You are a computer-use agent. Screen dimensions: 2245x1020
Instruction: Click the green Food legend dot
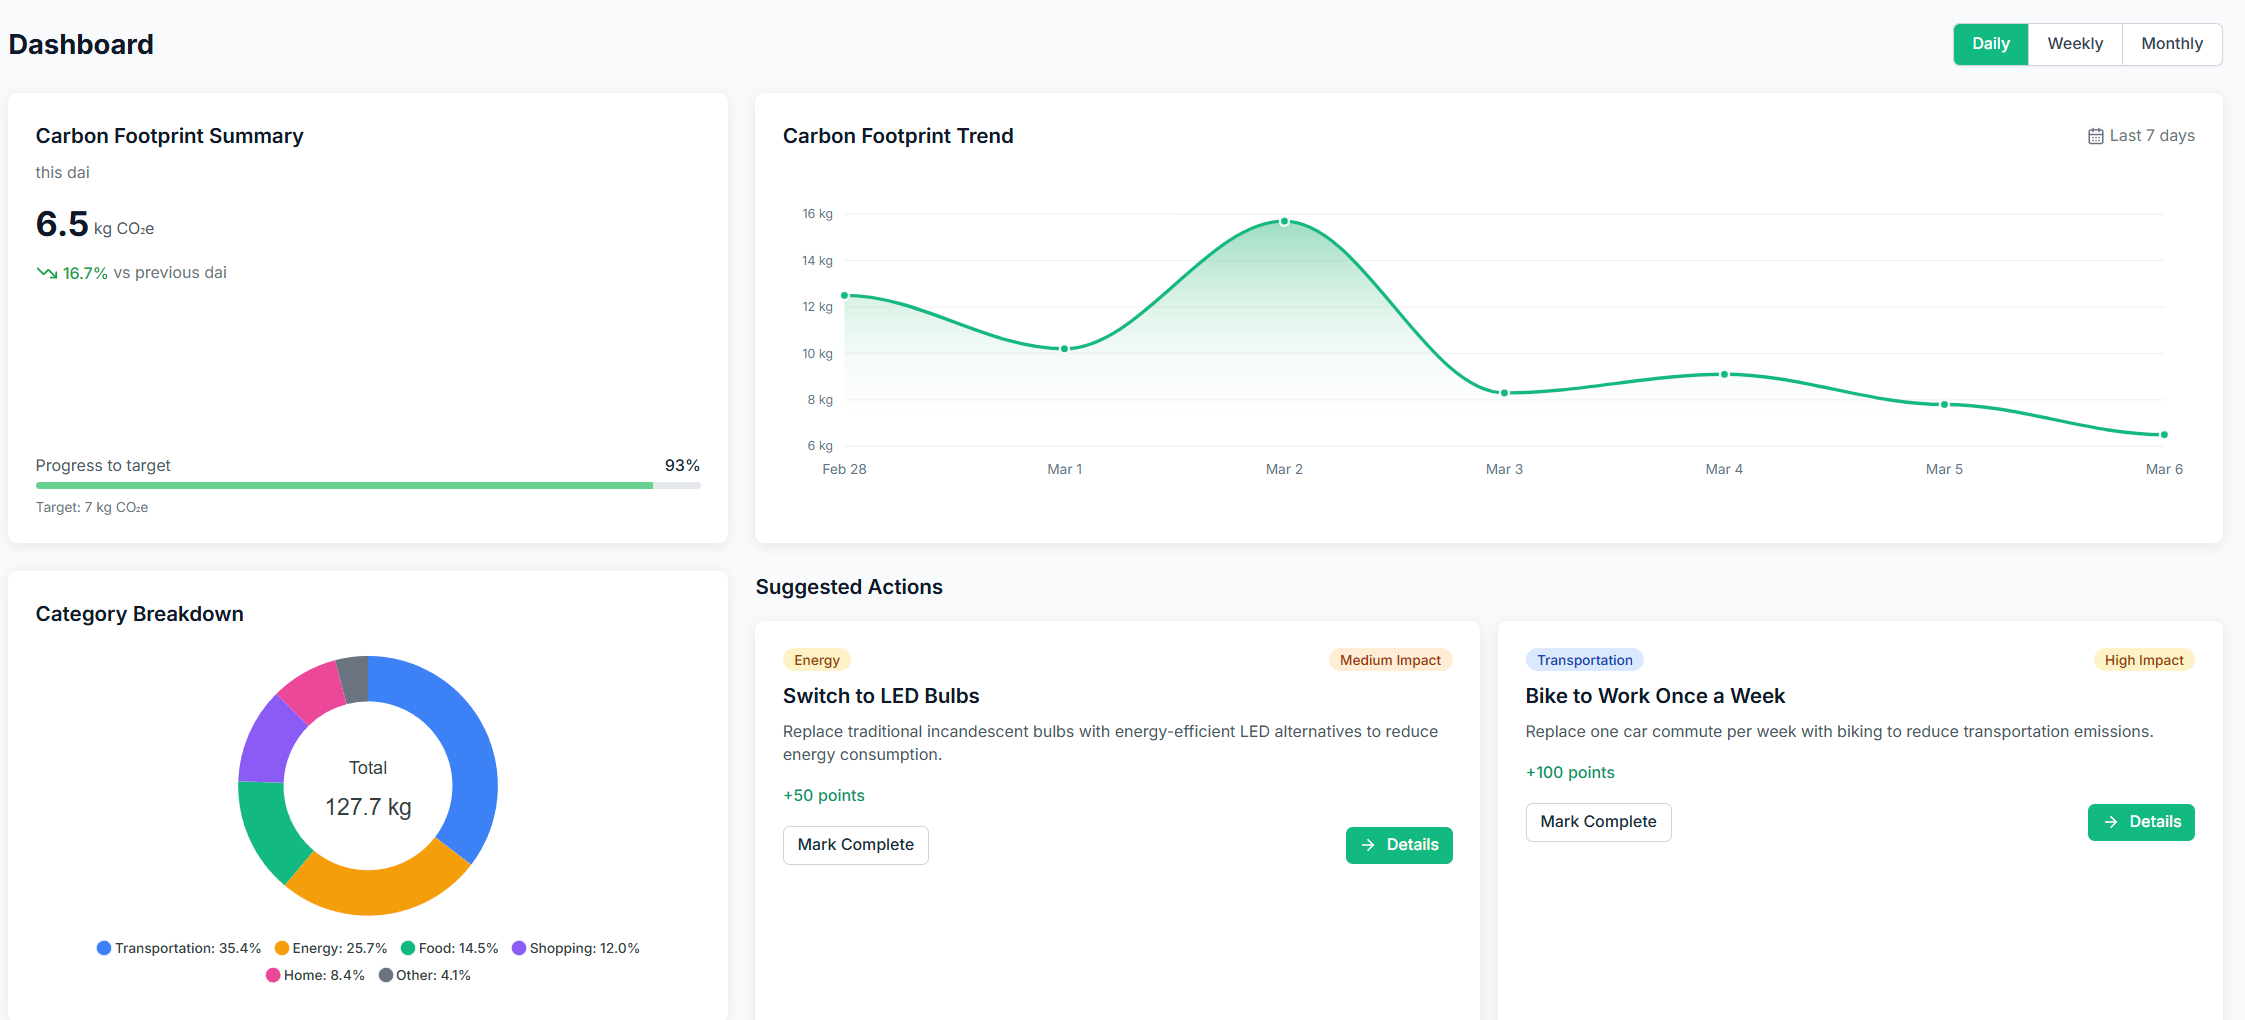(x=408, y=948)
